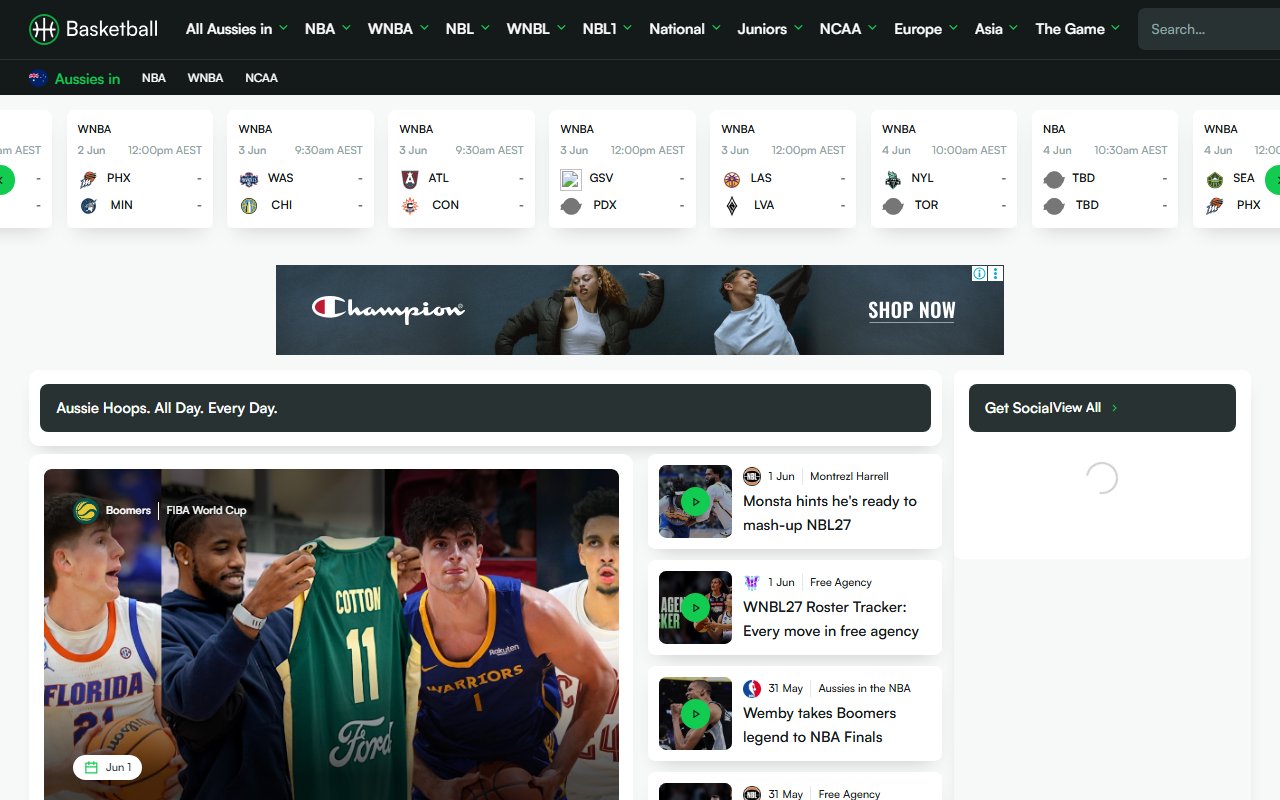Screen dimensions: 1280x800
Task: Click the Australian flag icon beside Aussies in
Action: [38, 78]
